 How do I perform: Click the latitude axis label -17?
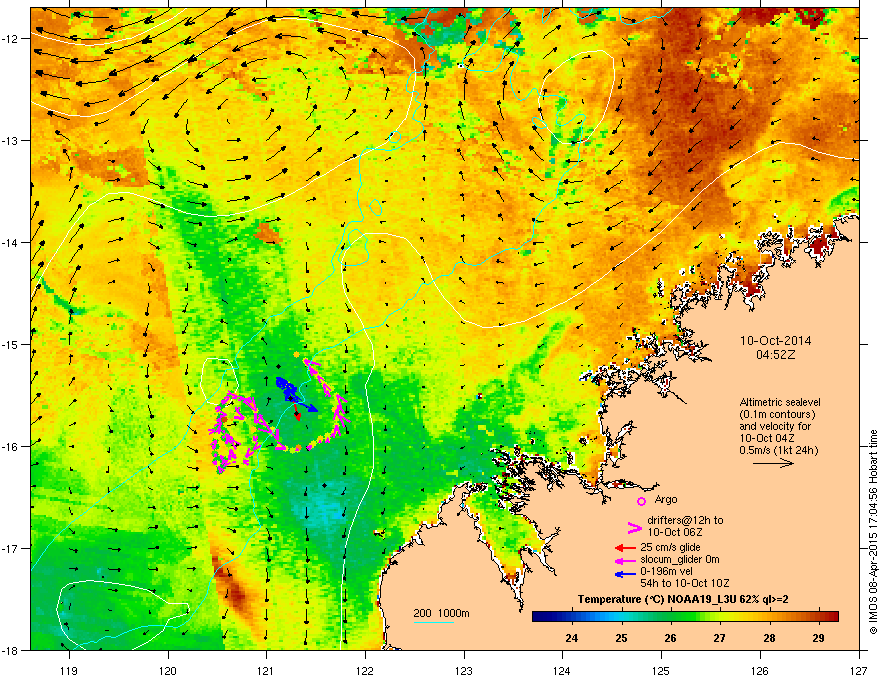click(x=10, y=549)
